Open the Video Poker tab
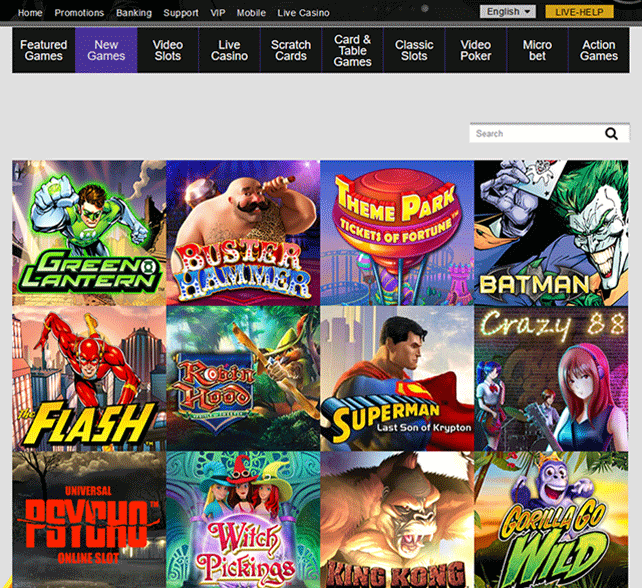The height and width of the screenshot is (588, 642). click(476, 50)
